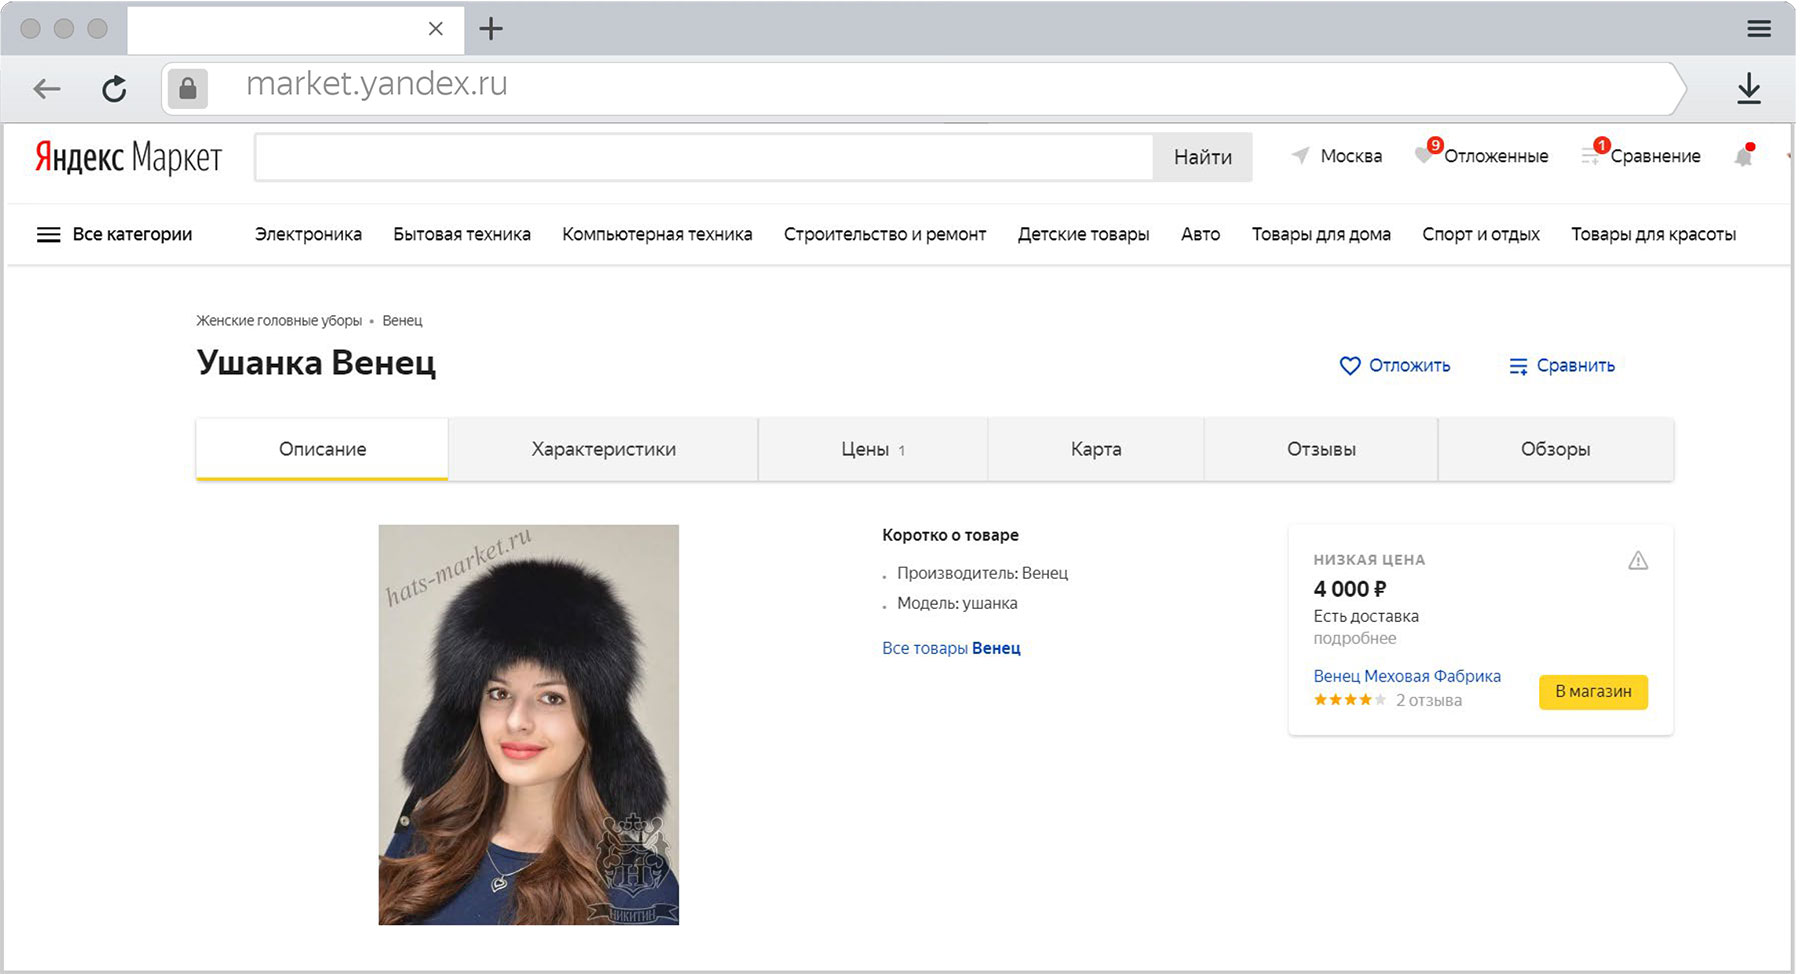The image size is (1800, 974).
Task: Open the Детские товары category
Action: (x=1084, y=234)
